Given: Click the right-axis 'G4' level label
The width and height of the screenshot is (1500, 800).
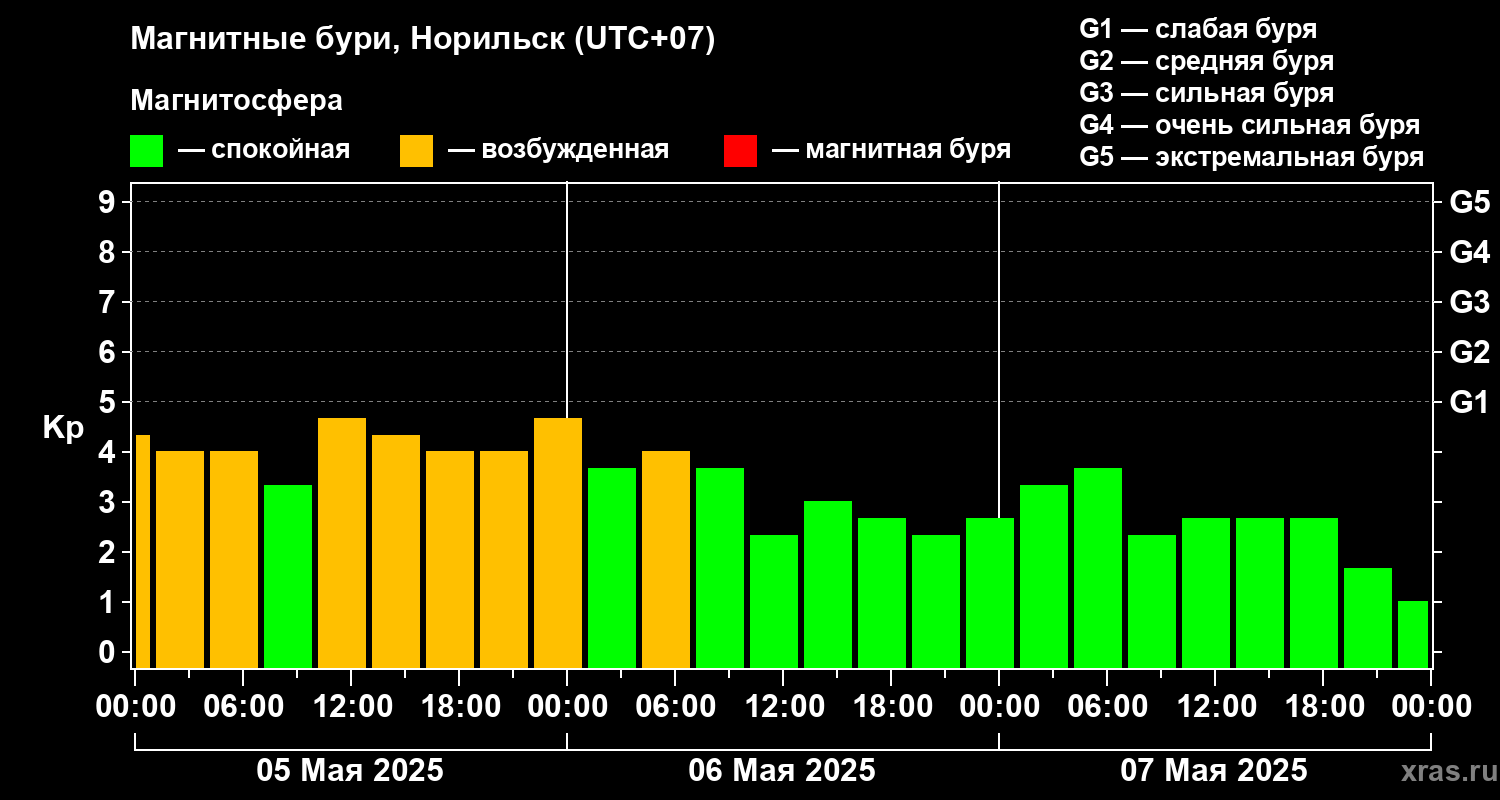Looking at the screenshot, I should [1469, 252].
